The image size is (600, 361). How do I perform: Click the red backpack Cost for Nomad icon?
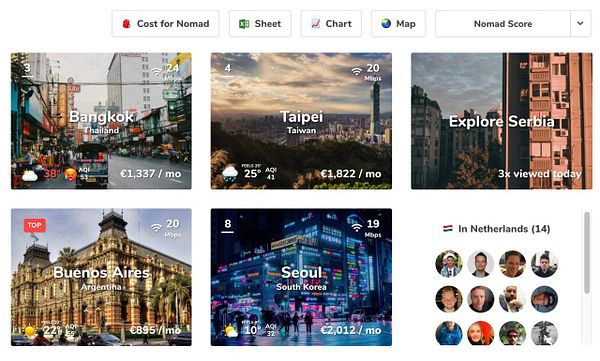coord(126,24)
